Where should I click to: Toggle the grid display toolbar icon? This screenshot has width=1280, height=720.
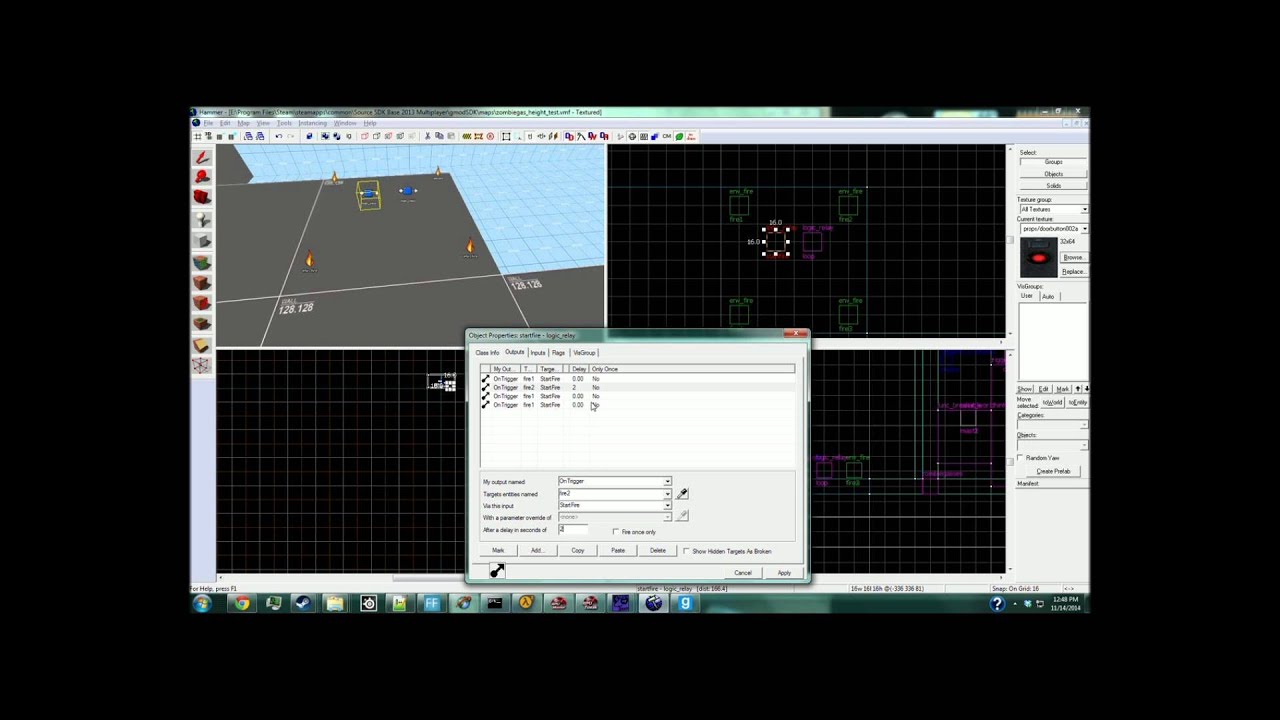[198, 136]
